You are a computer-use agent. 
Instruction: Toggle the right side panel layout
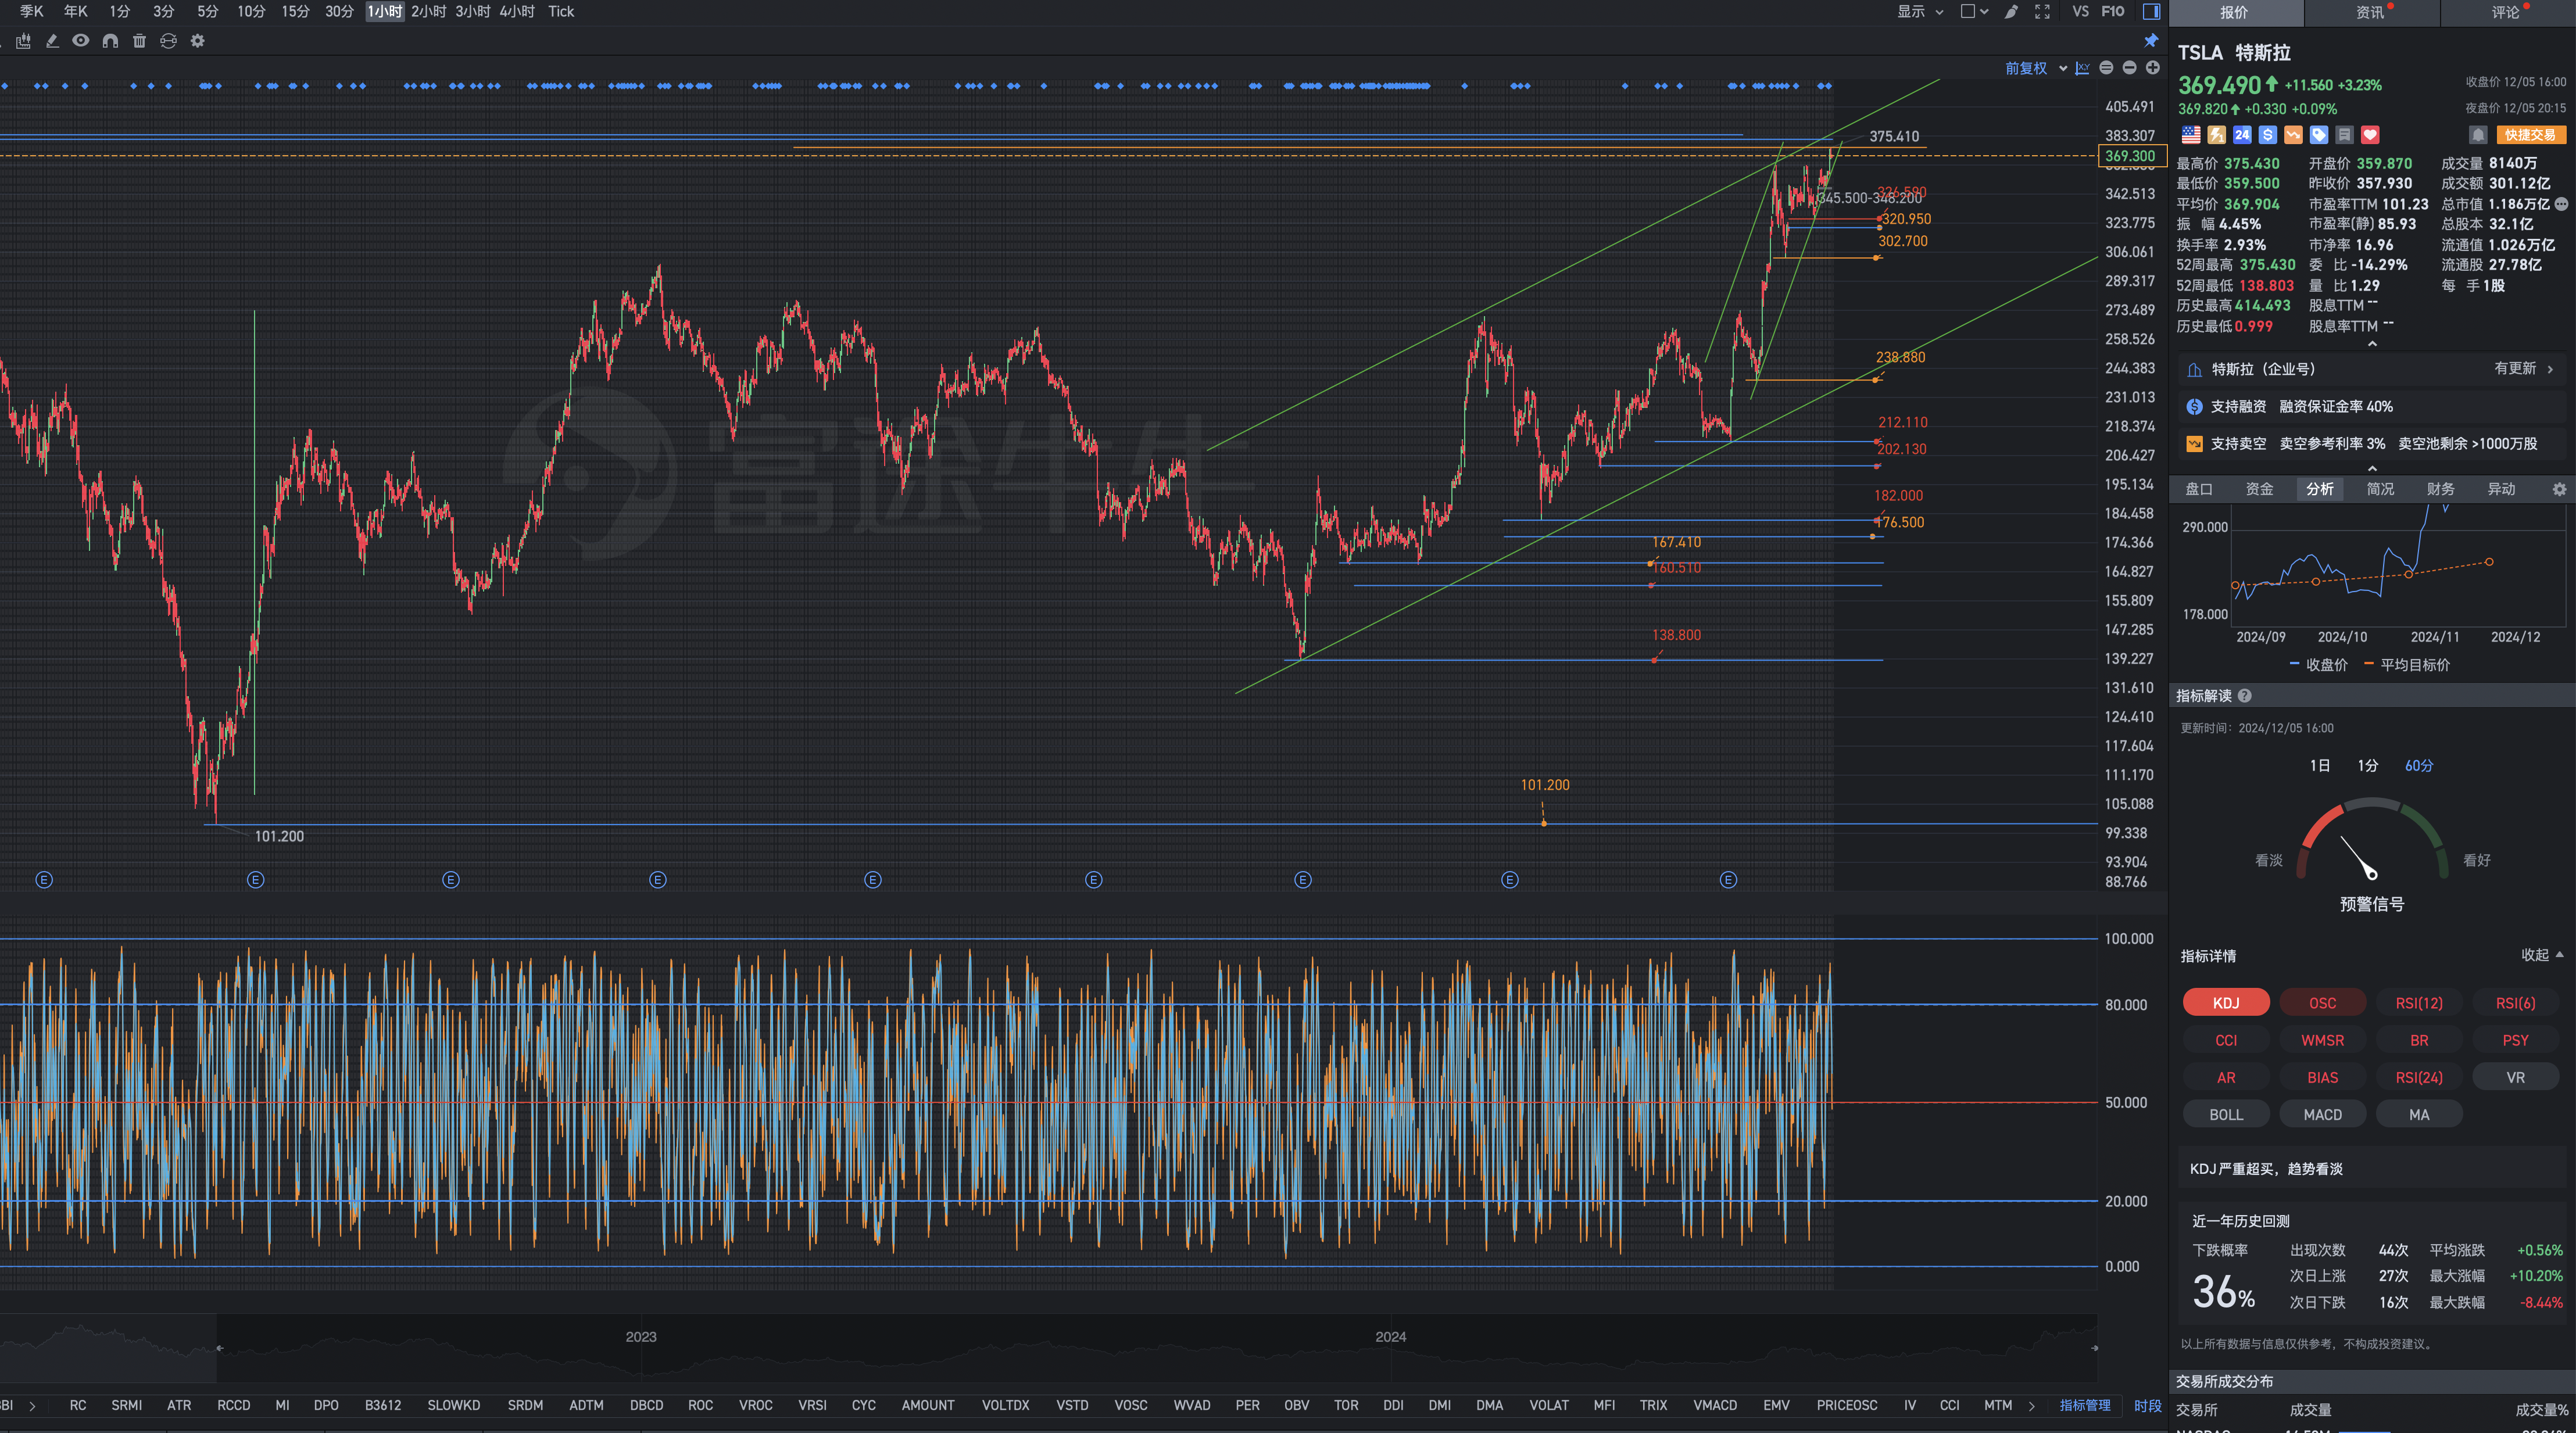click(2151, 12)
